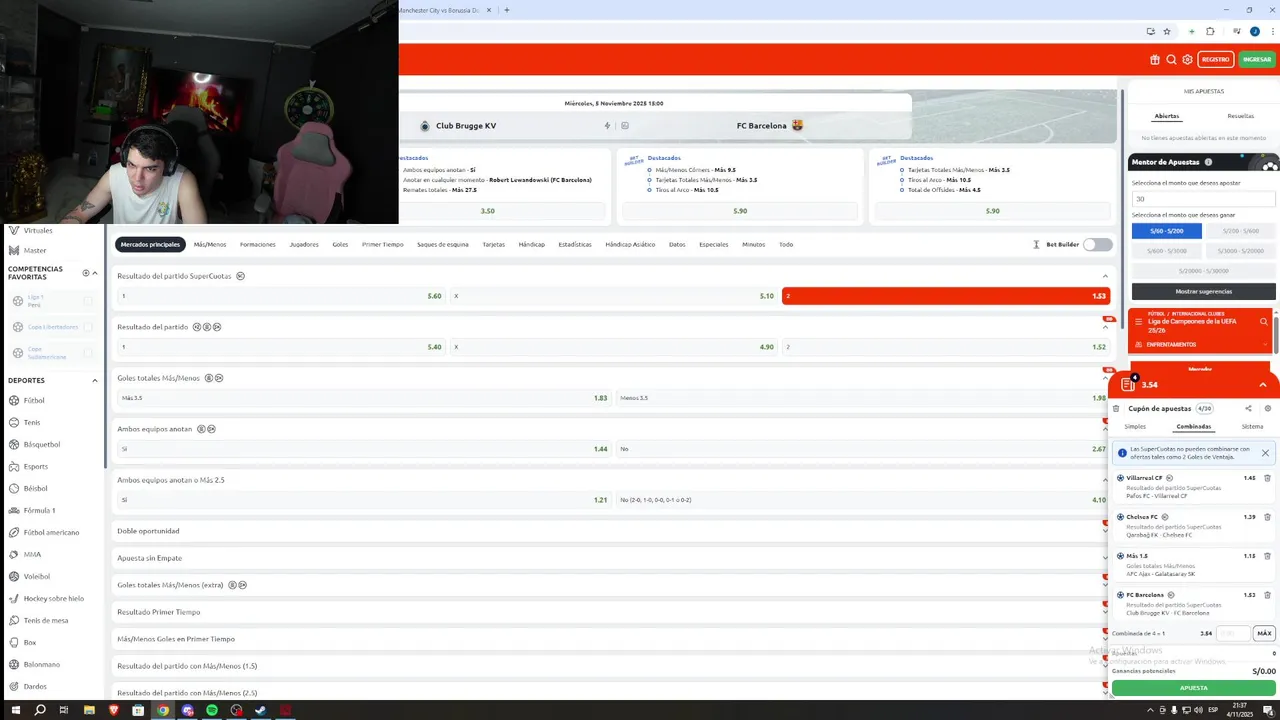Screen dimensions: 1280x720
Task: Select the Esports controller icon
Action: pyautogui.click(x=14, y=466)
